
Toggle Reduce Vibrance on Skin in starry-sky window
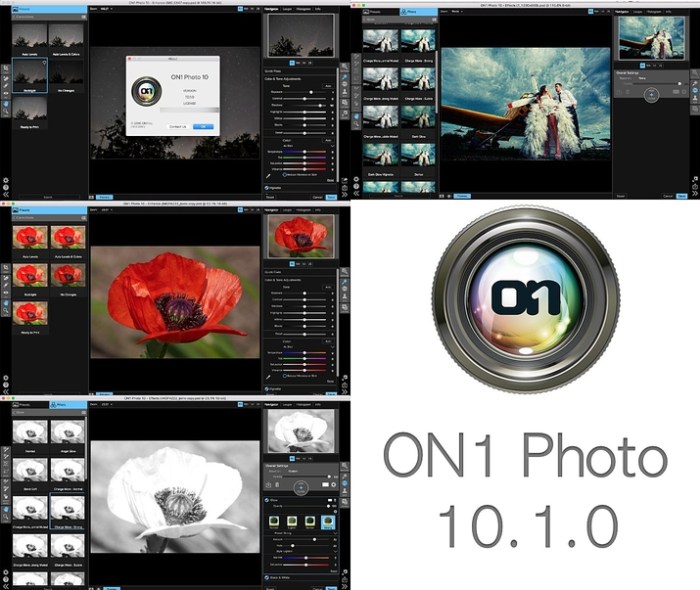pos(285,175)
